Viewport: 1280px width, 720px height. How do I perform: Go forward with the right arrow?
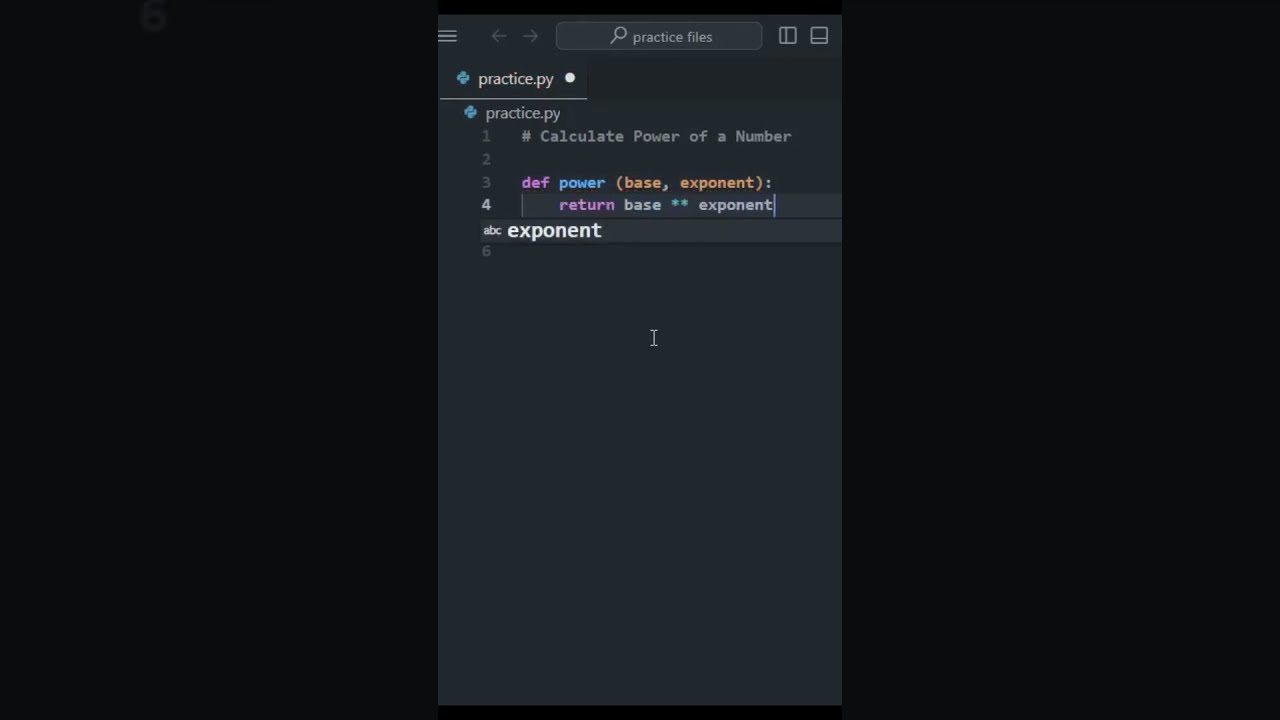coord(531,36)
